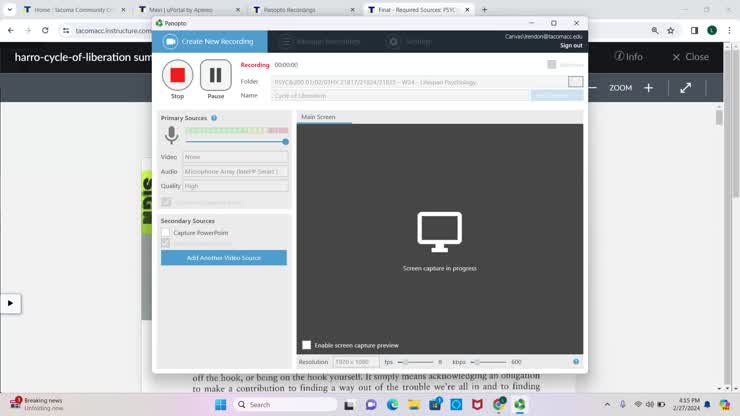Stop the recording with the red Stop button

click(x=177, y=75)
